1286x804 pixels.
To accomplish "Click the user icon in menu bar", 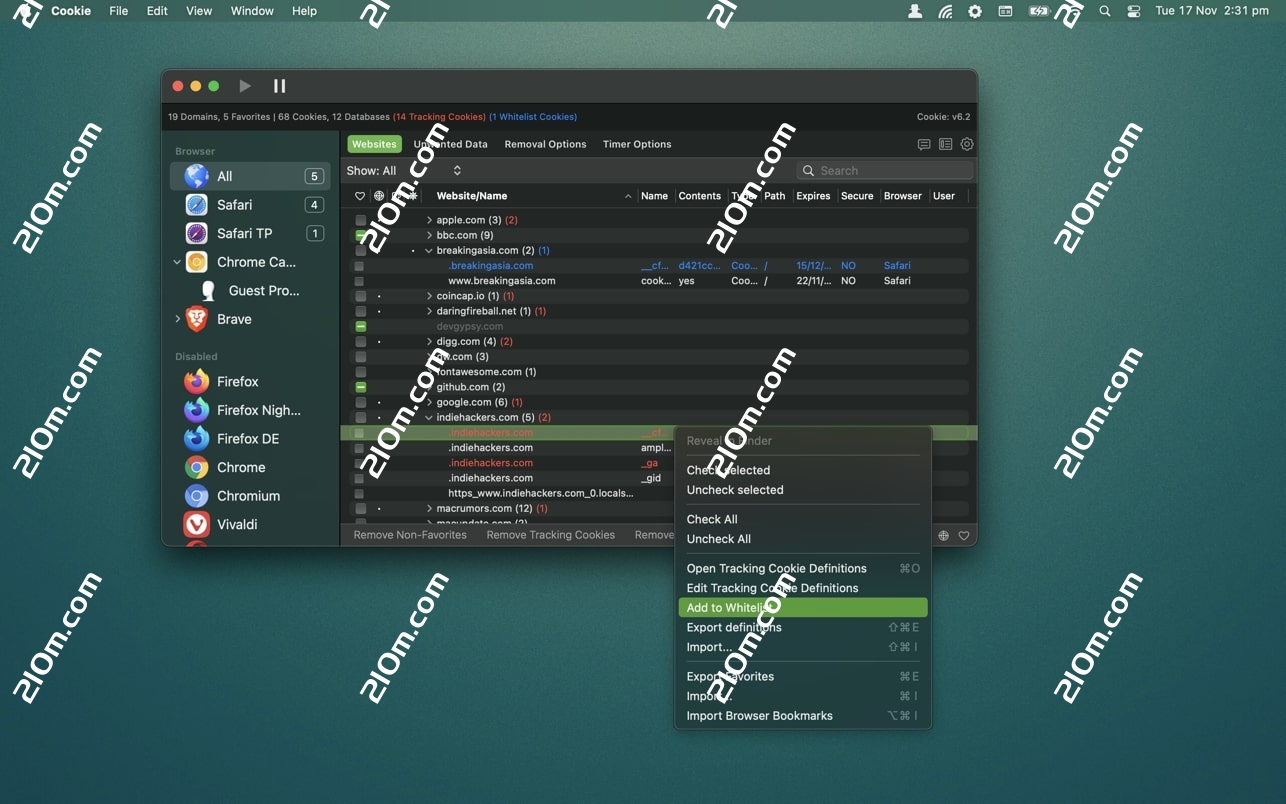I will (915, 11).
